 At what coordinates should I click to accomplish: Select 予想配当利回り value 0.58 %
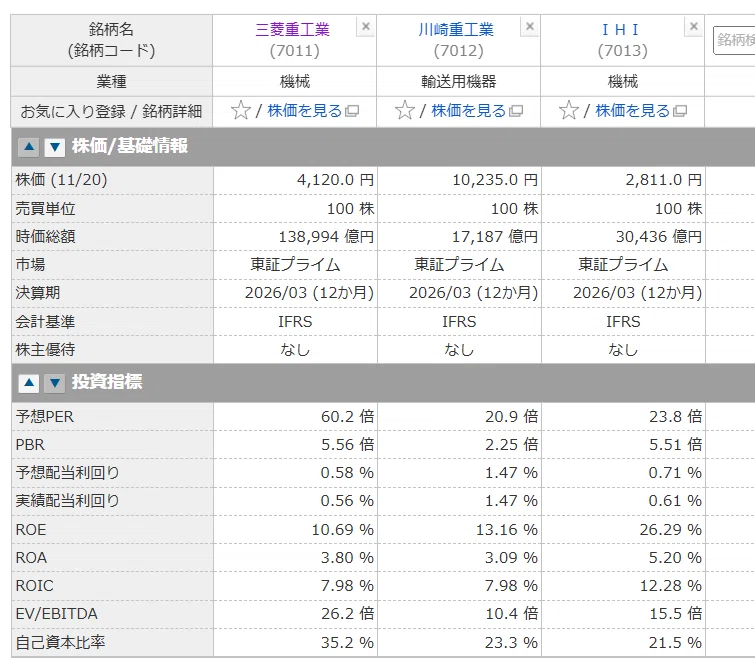348,473
